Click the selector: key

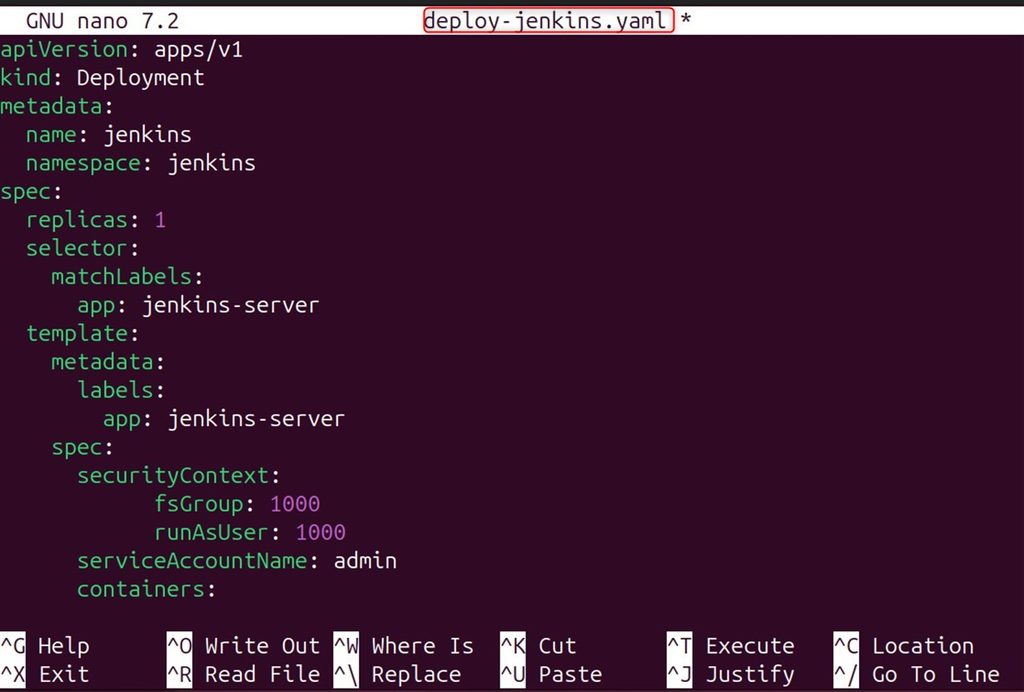pos(82,249)
